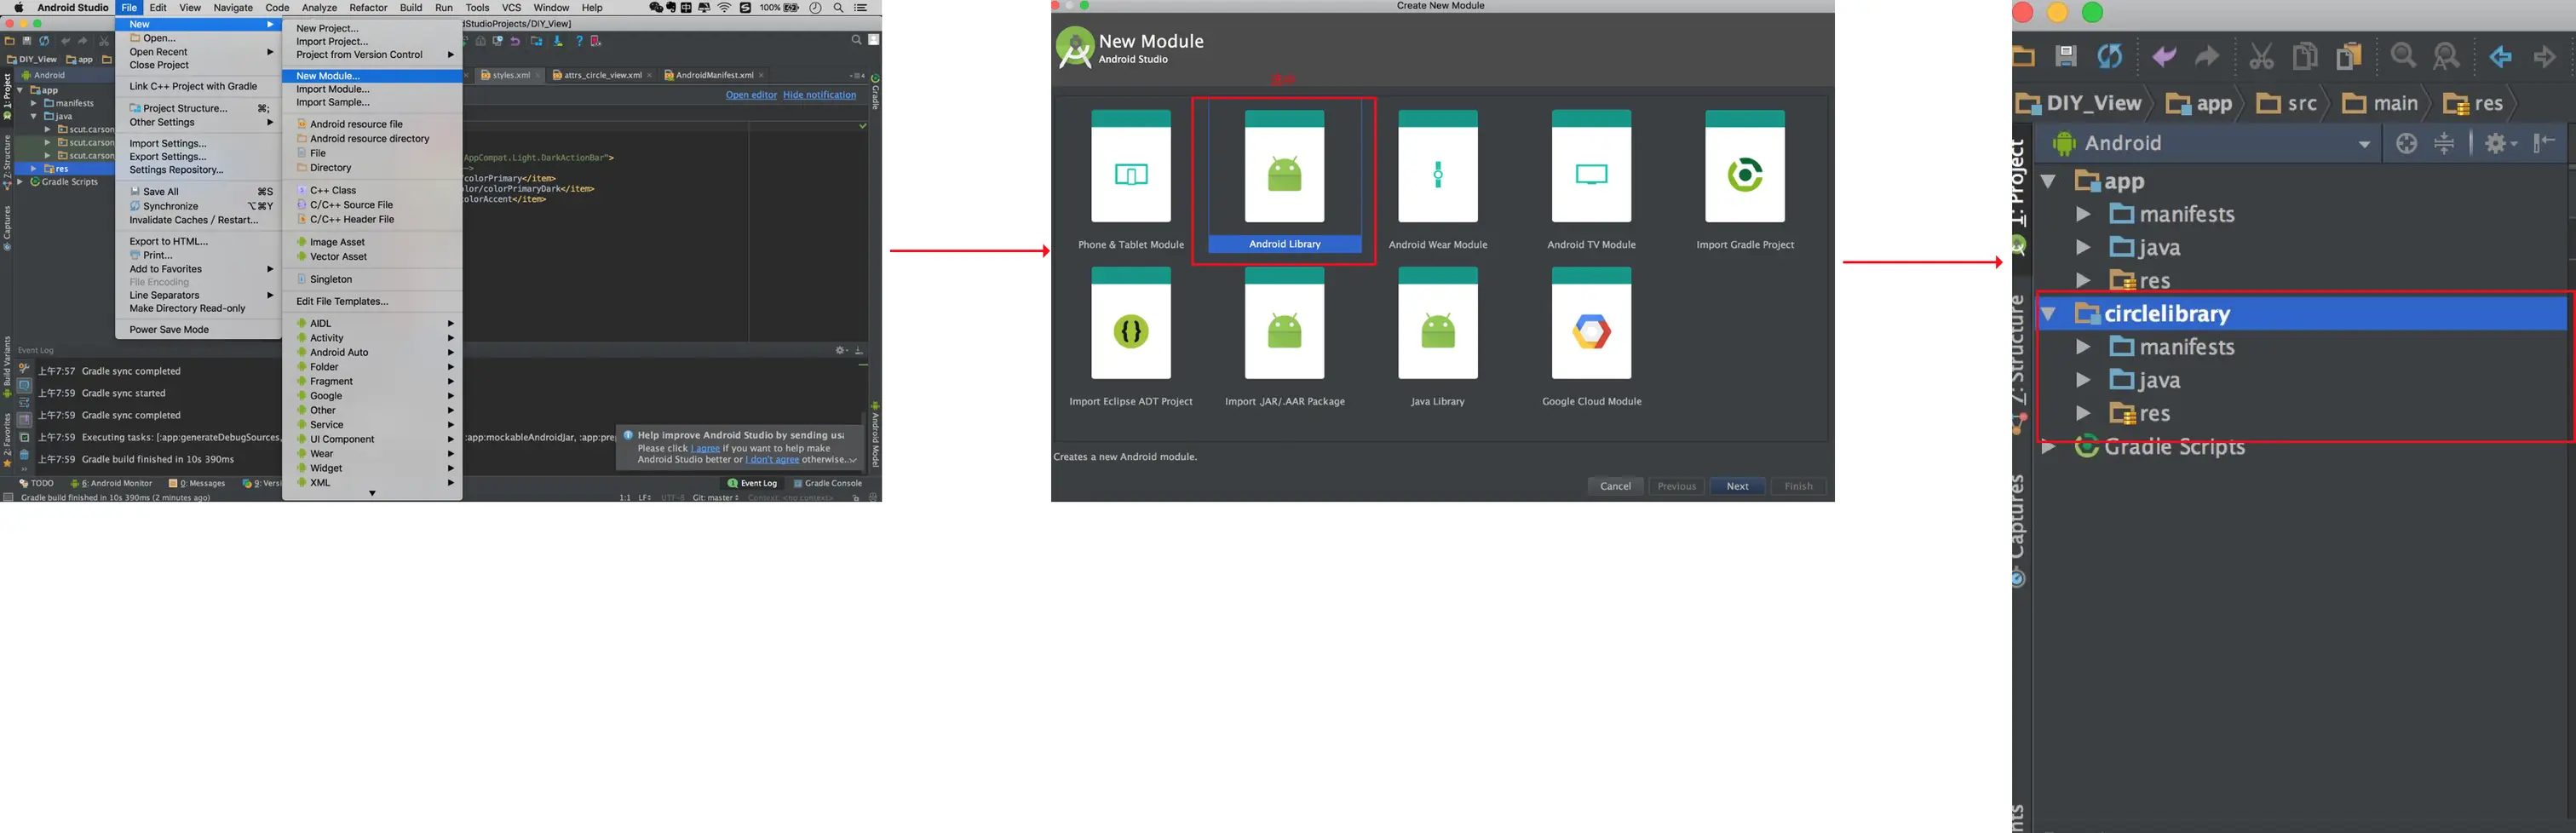Click the "I agree" link in the notification
The image size is (2576, 833).
tap(706, 448)
